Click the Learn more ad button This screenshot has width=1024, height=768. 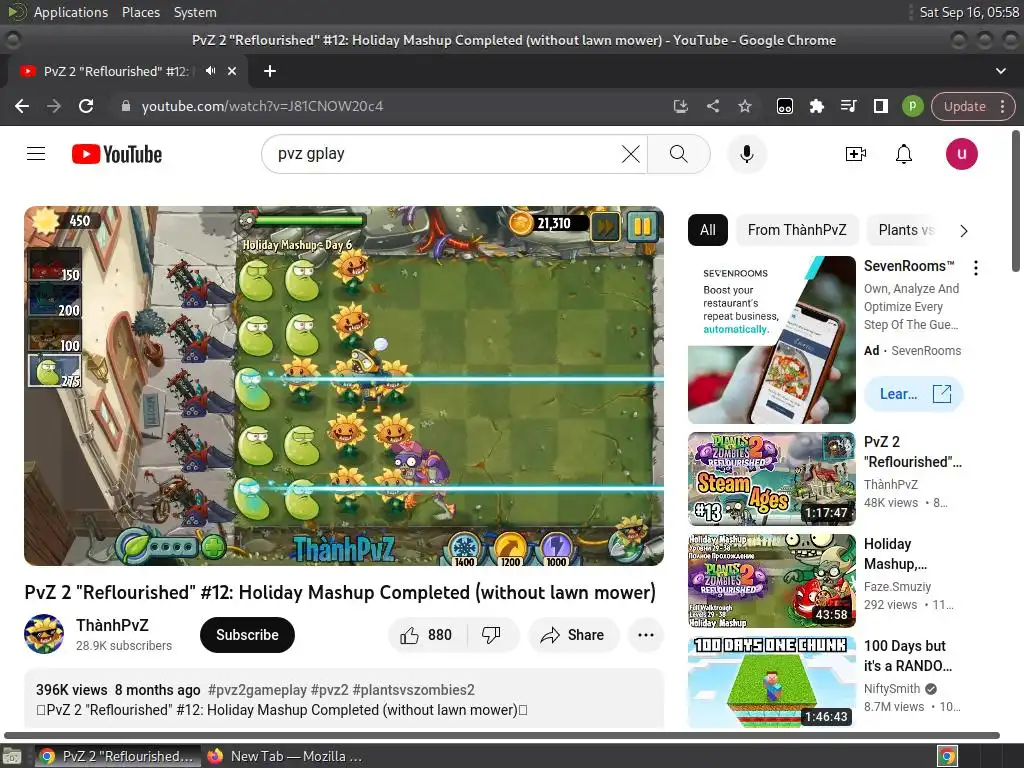914,394
